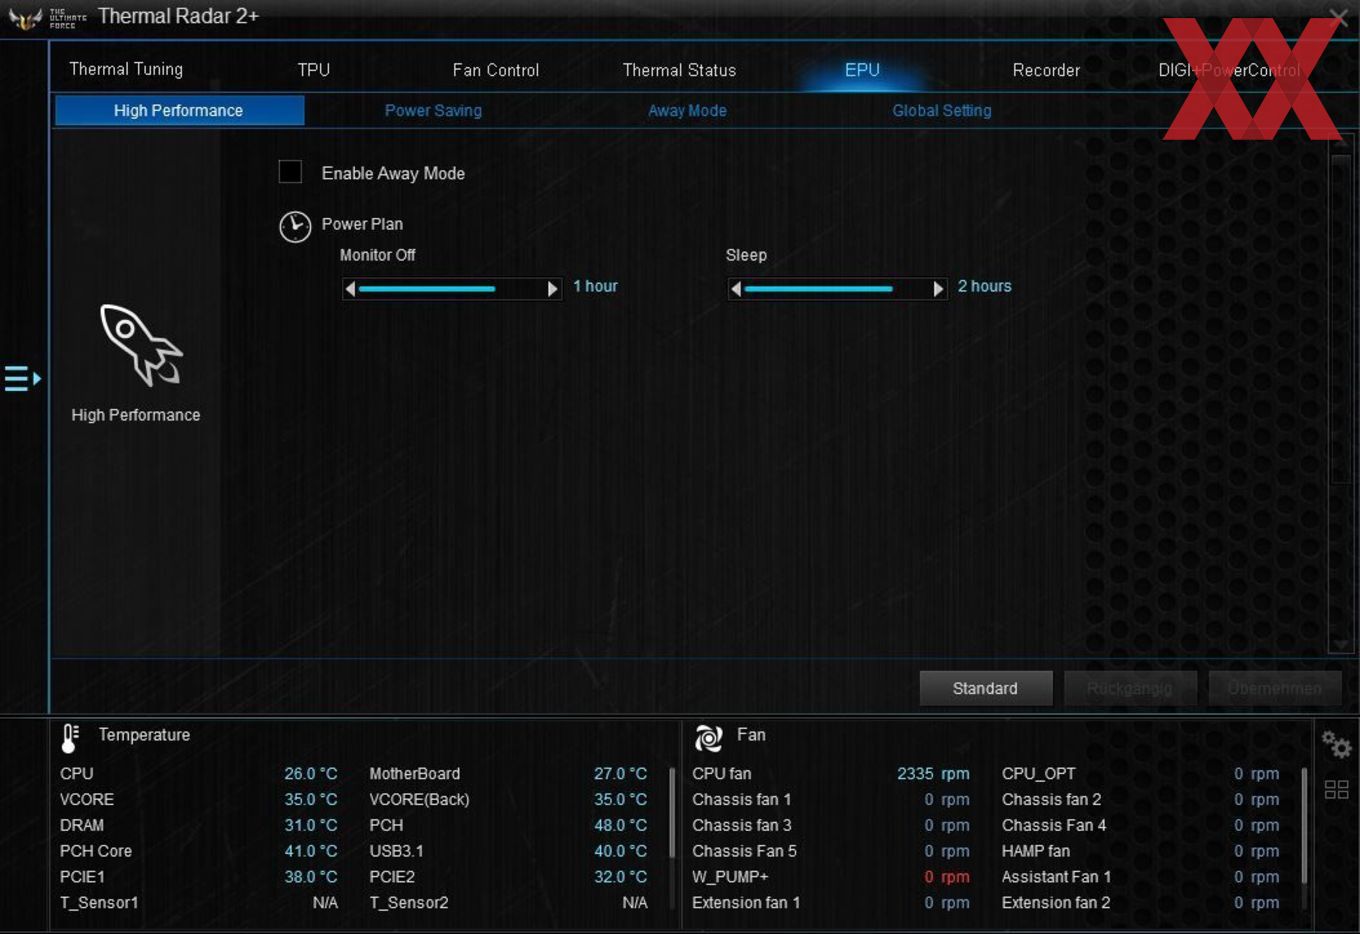Click the PCIE2 temperature row
1360x934 pixels.
(508, 876)
